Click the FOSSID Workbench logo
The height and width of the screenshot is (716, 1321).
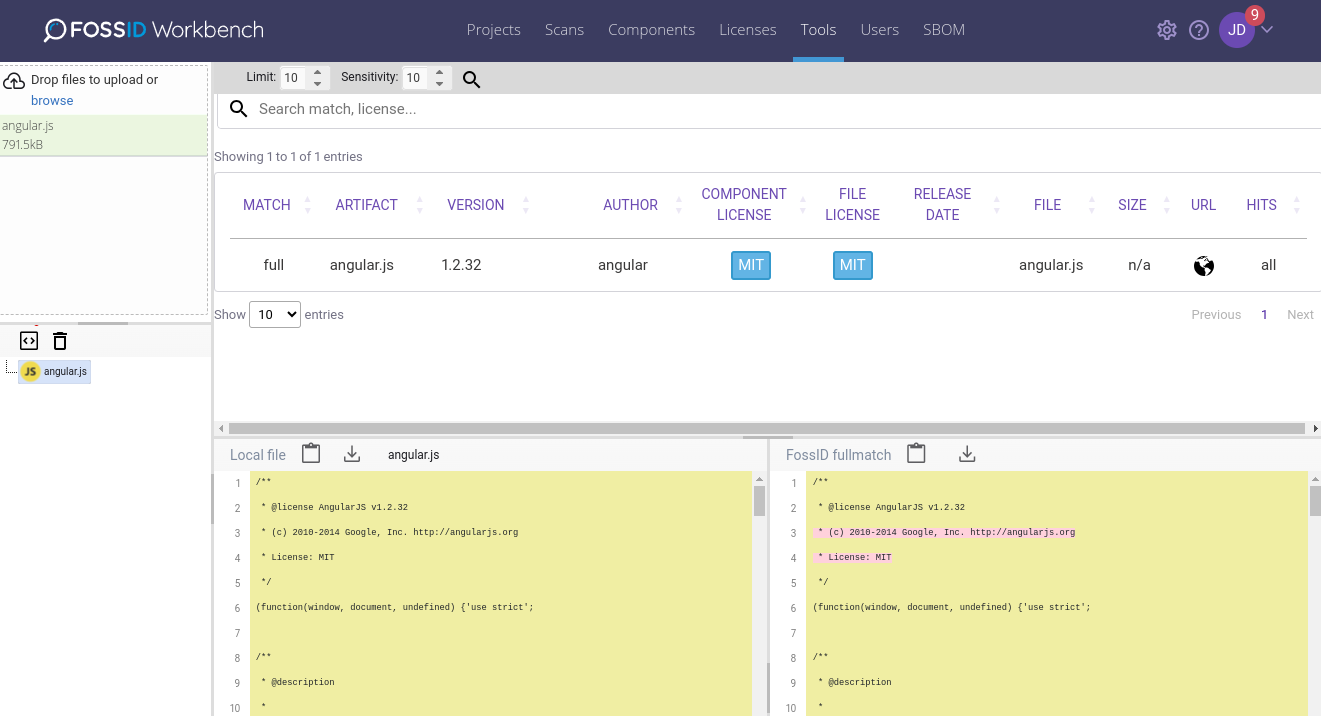[154, 30]
